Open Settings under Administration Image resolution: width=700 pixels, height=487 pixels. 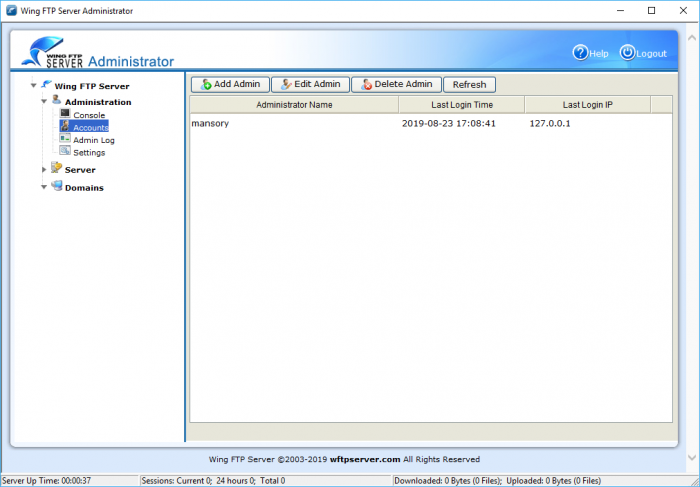point(89,153)
